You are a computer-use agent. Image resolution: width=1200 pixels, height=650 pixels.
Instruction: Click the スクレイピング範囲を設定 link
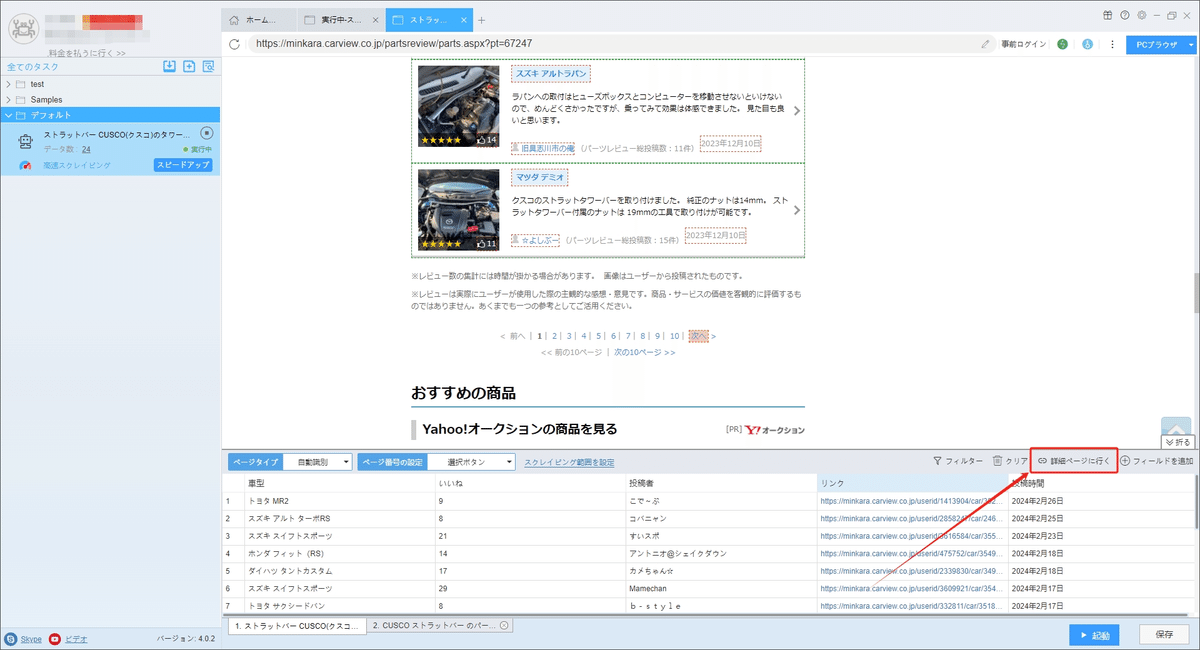coord(569,462)
